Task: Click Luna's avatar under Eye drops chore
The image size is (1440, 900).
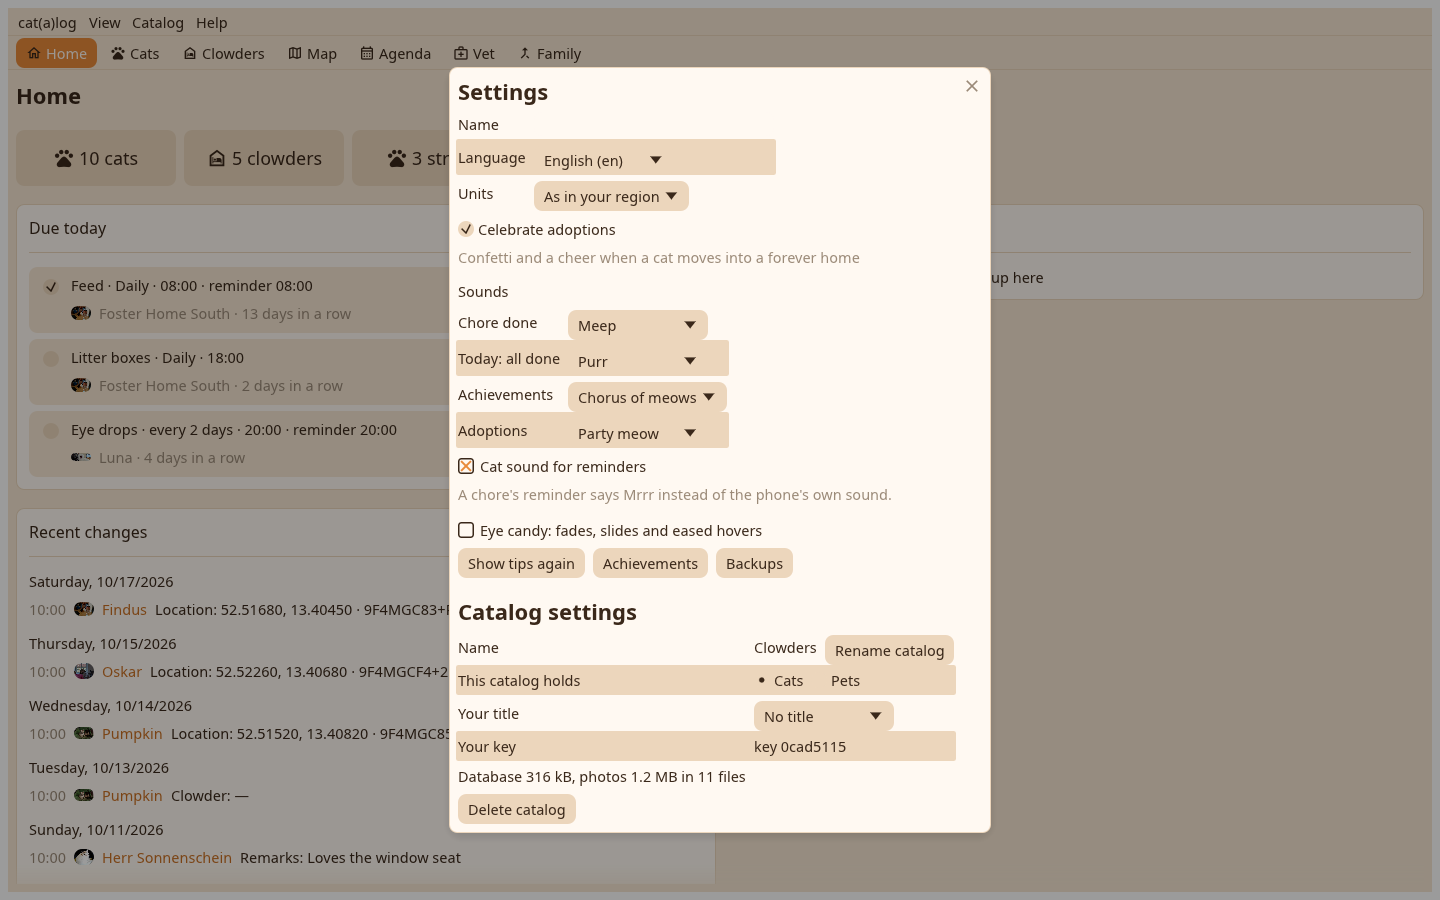Action: (81, 457)
